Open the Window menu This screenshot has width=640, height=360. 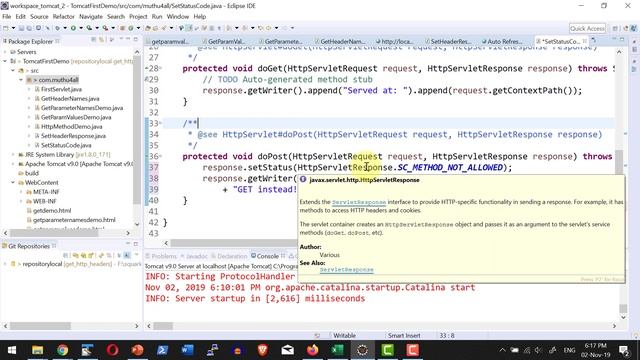(178, 17)
